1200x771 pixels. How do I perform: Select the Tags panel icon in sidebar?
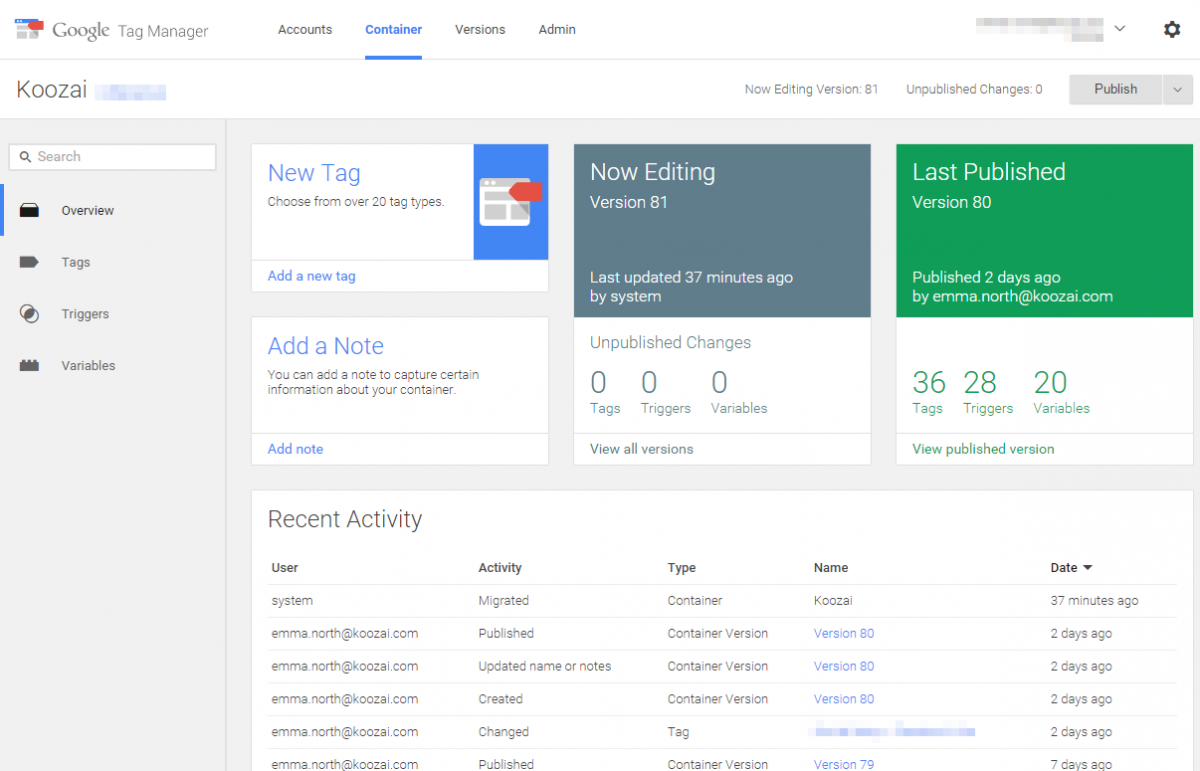click(x=31, y=261)
